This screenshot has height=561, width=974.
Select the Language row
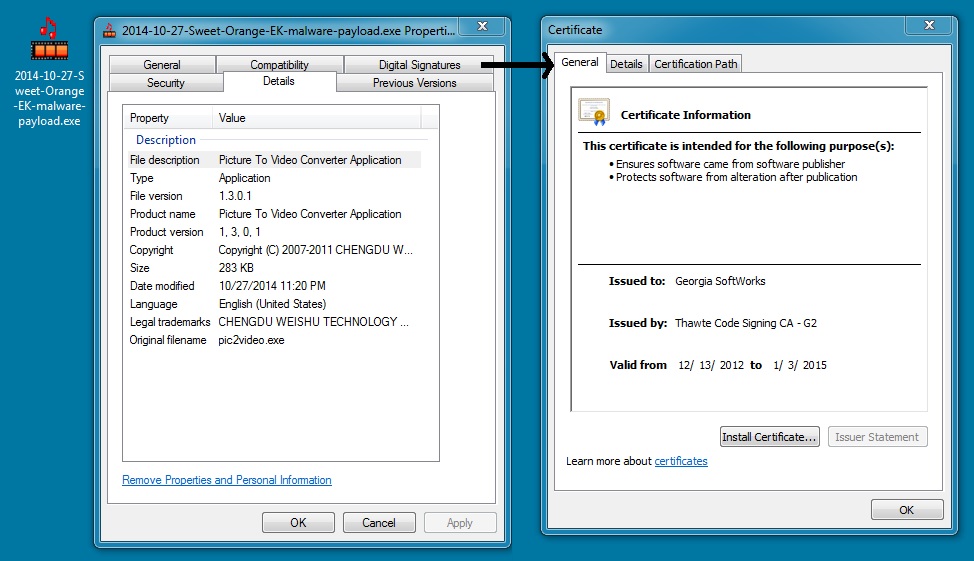274,304
